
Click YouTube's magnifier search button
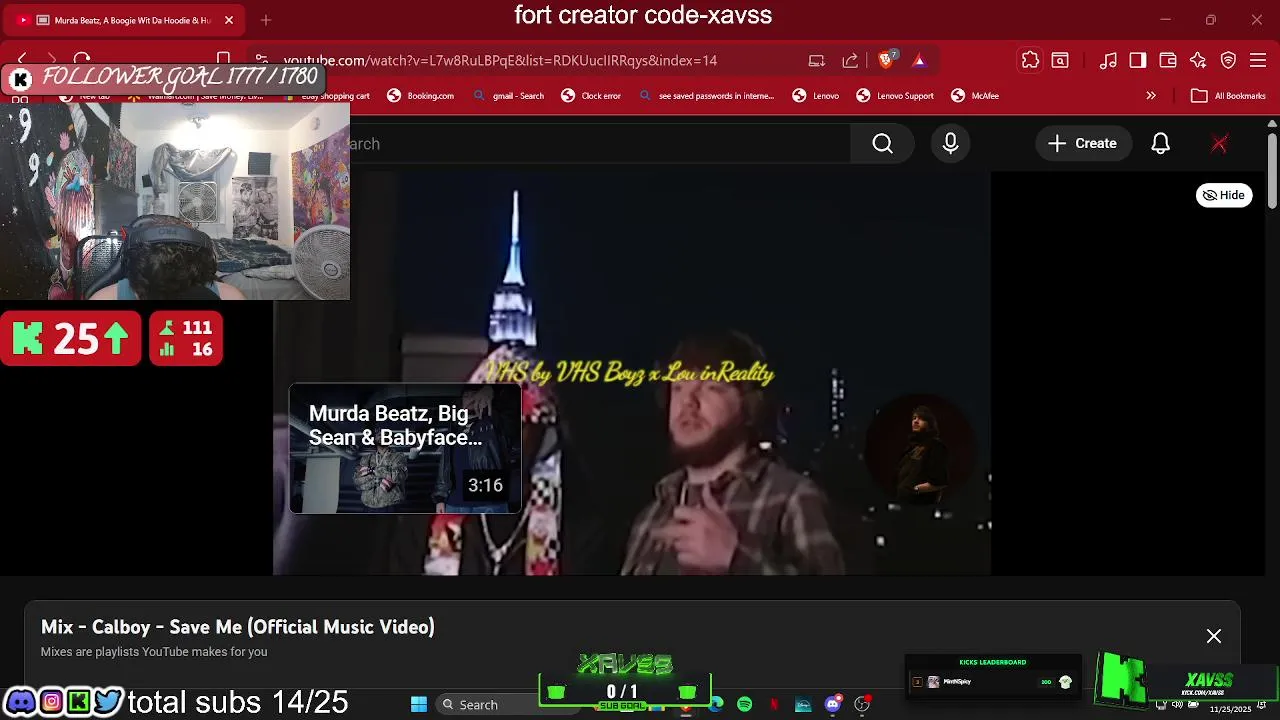coord(883,144)
